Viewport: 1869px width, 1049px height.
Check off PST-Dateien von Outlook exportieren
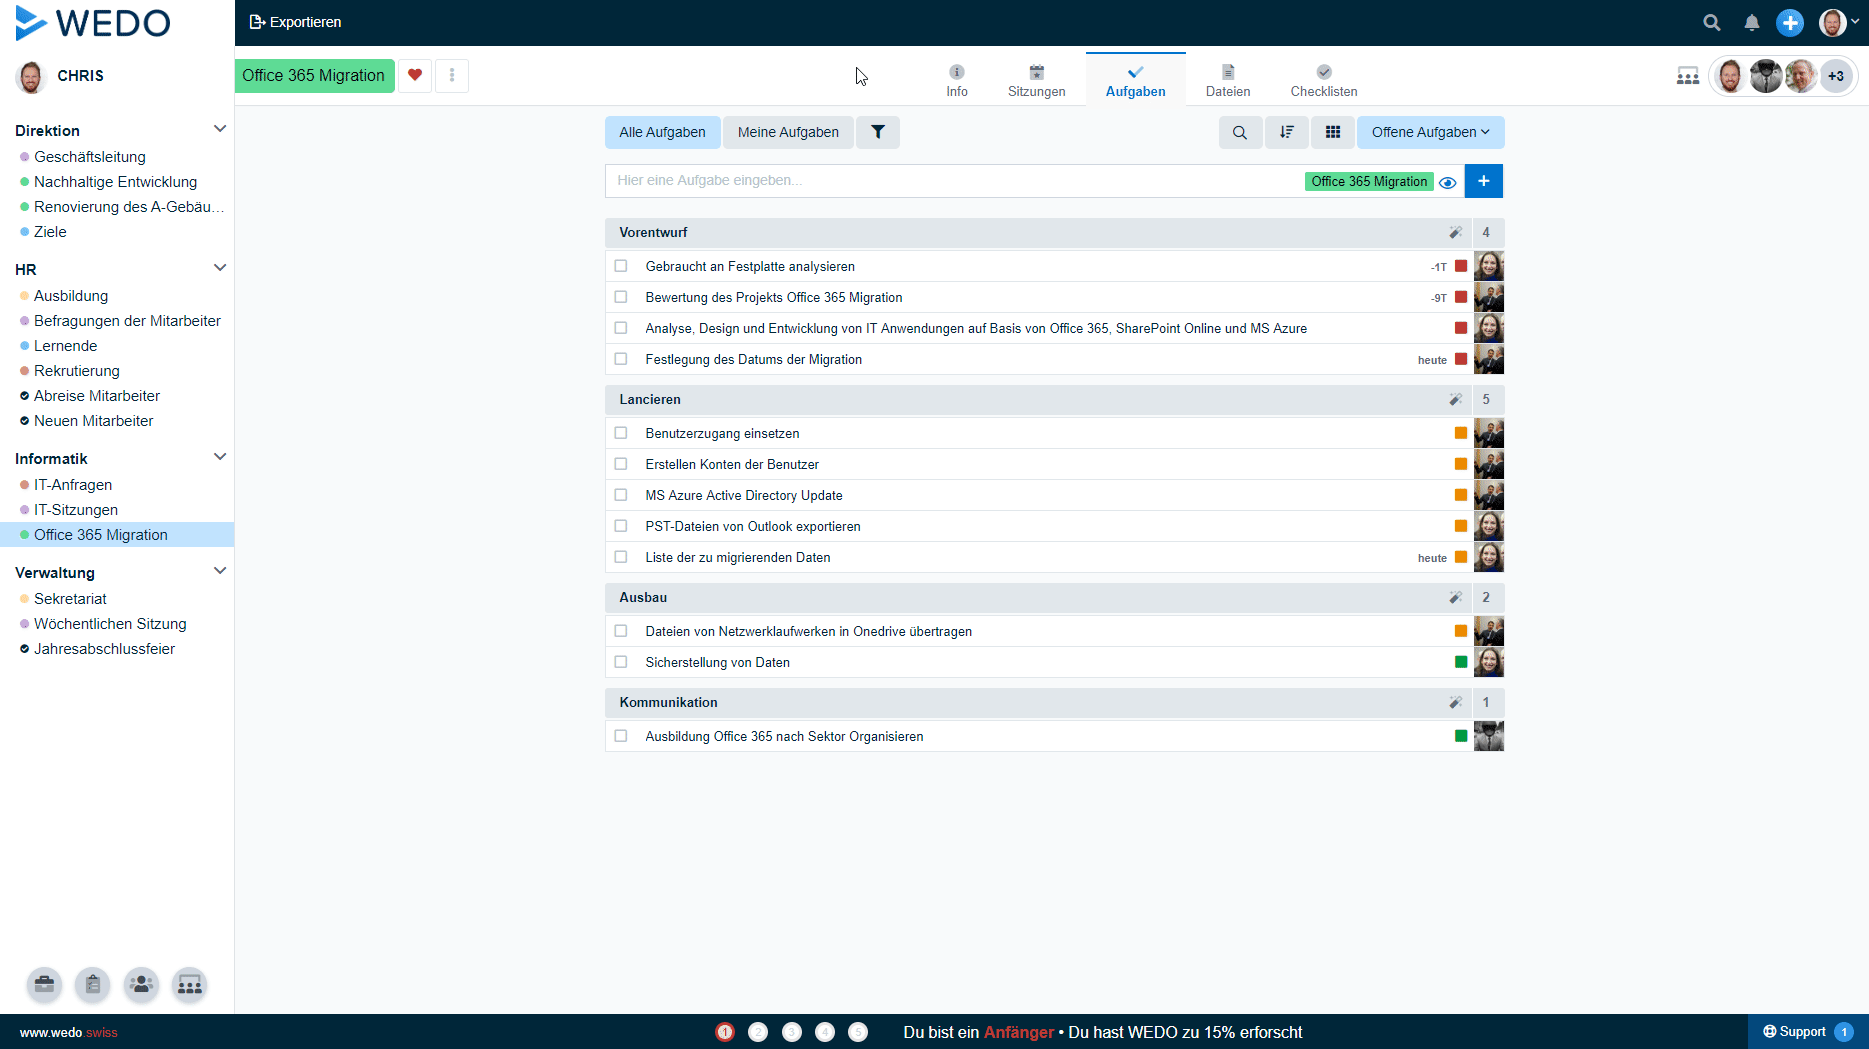621,526
